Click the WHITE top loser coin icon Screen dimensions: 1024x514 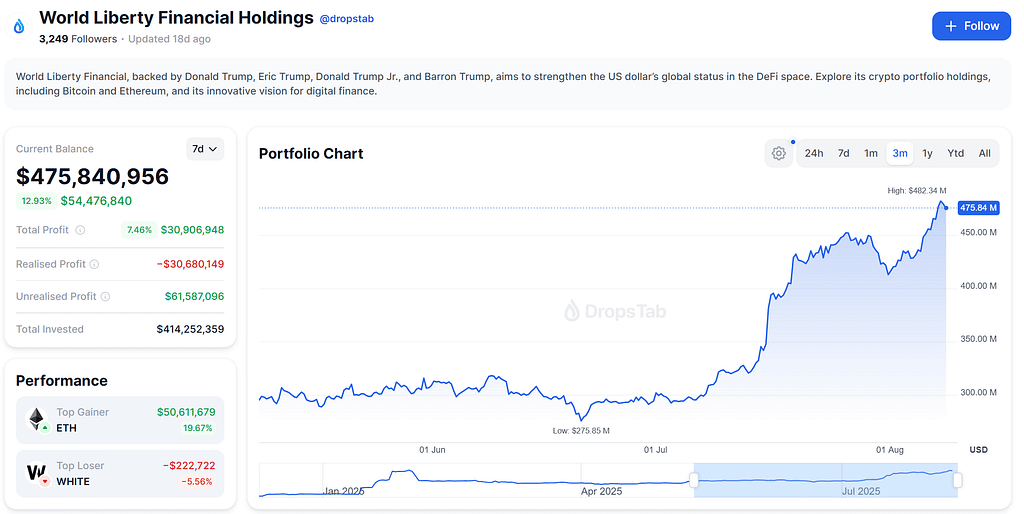pos(36,473)
